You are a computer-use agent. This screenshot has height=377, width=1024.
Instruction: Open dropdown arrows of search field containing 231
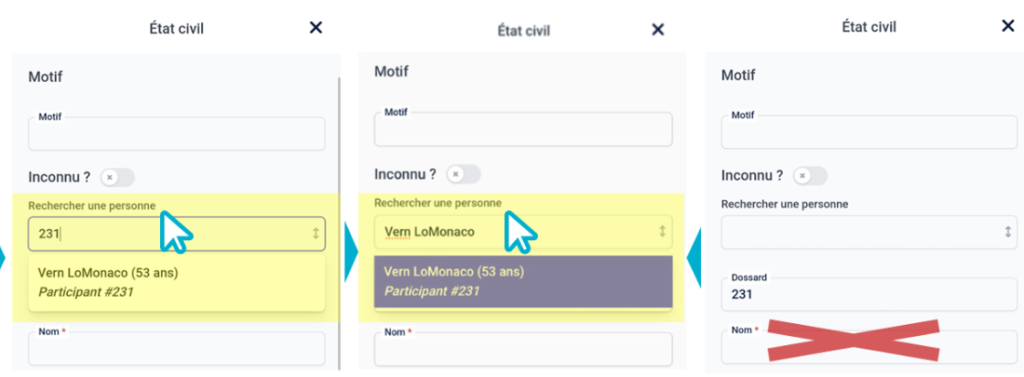point(315,233)
